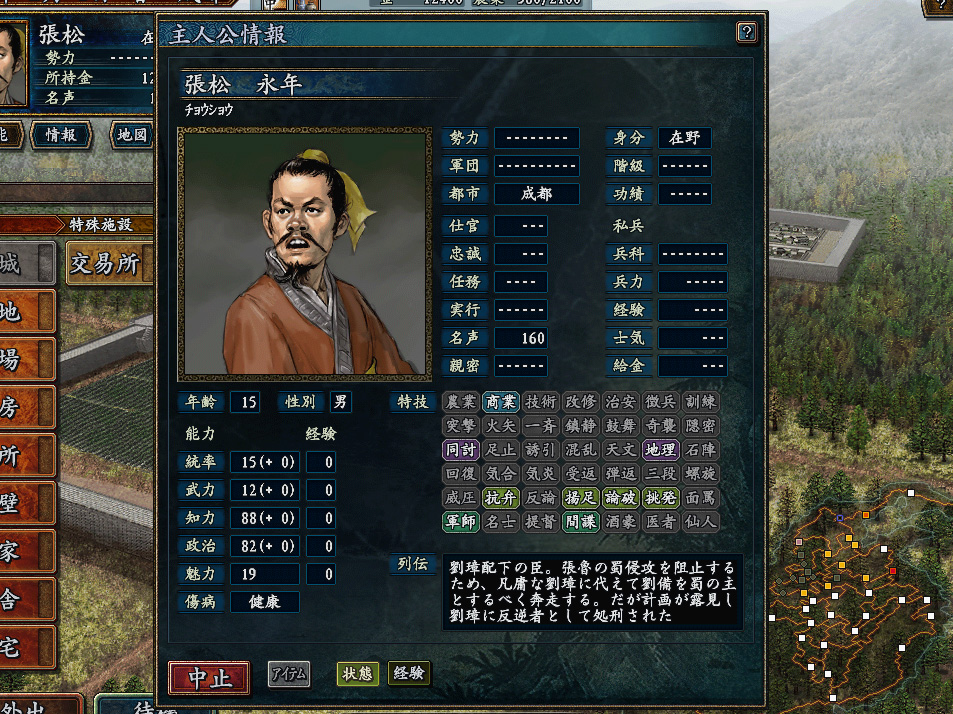Select the 揚足 skill icon

click(580, 498)
